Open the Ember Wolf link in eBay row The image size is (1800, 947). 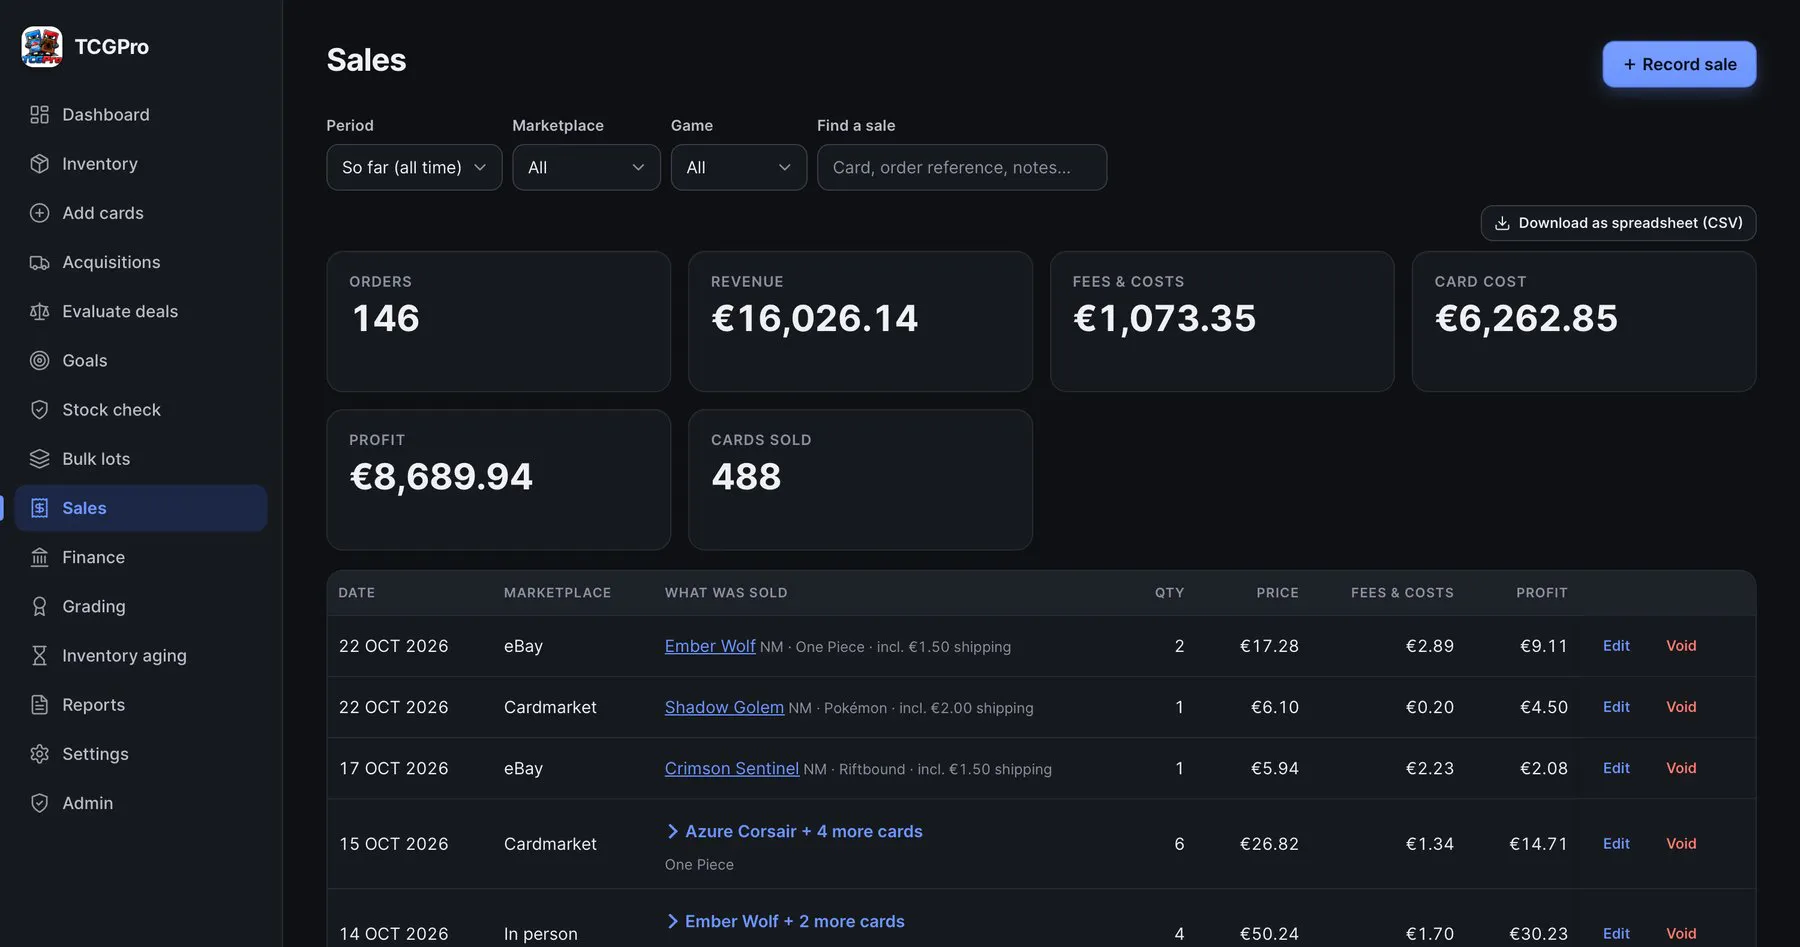click(x=710, y=646)
